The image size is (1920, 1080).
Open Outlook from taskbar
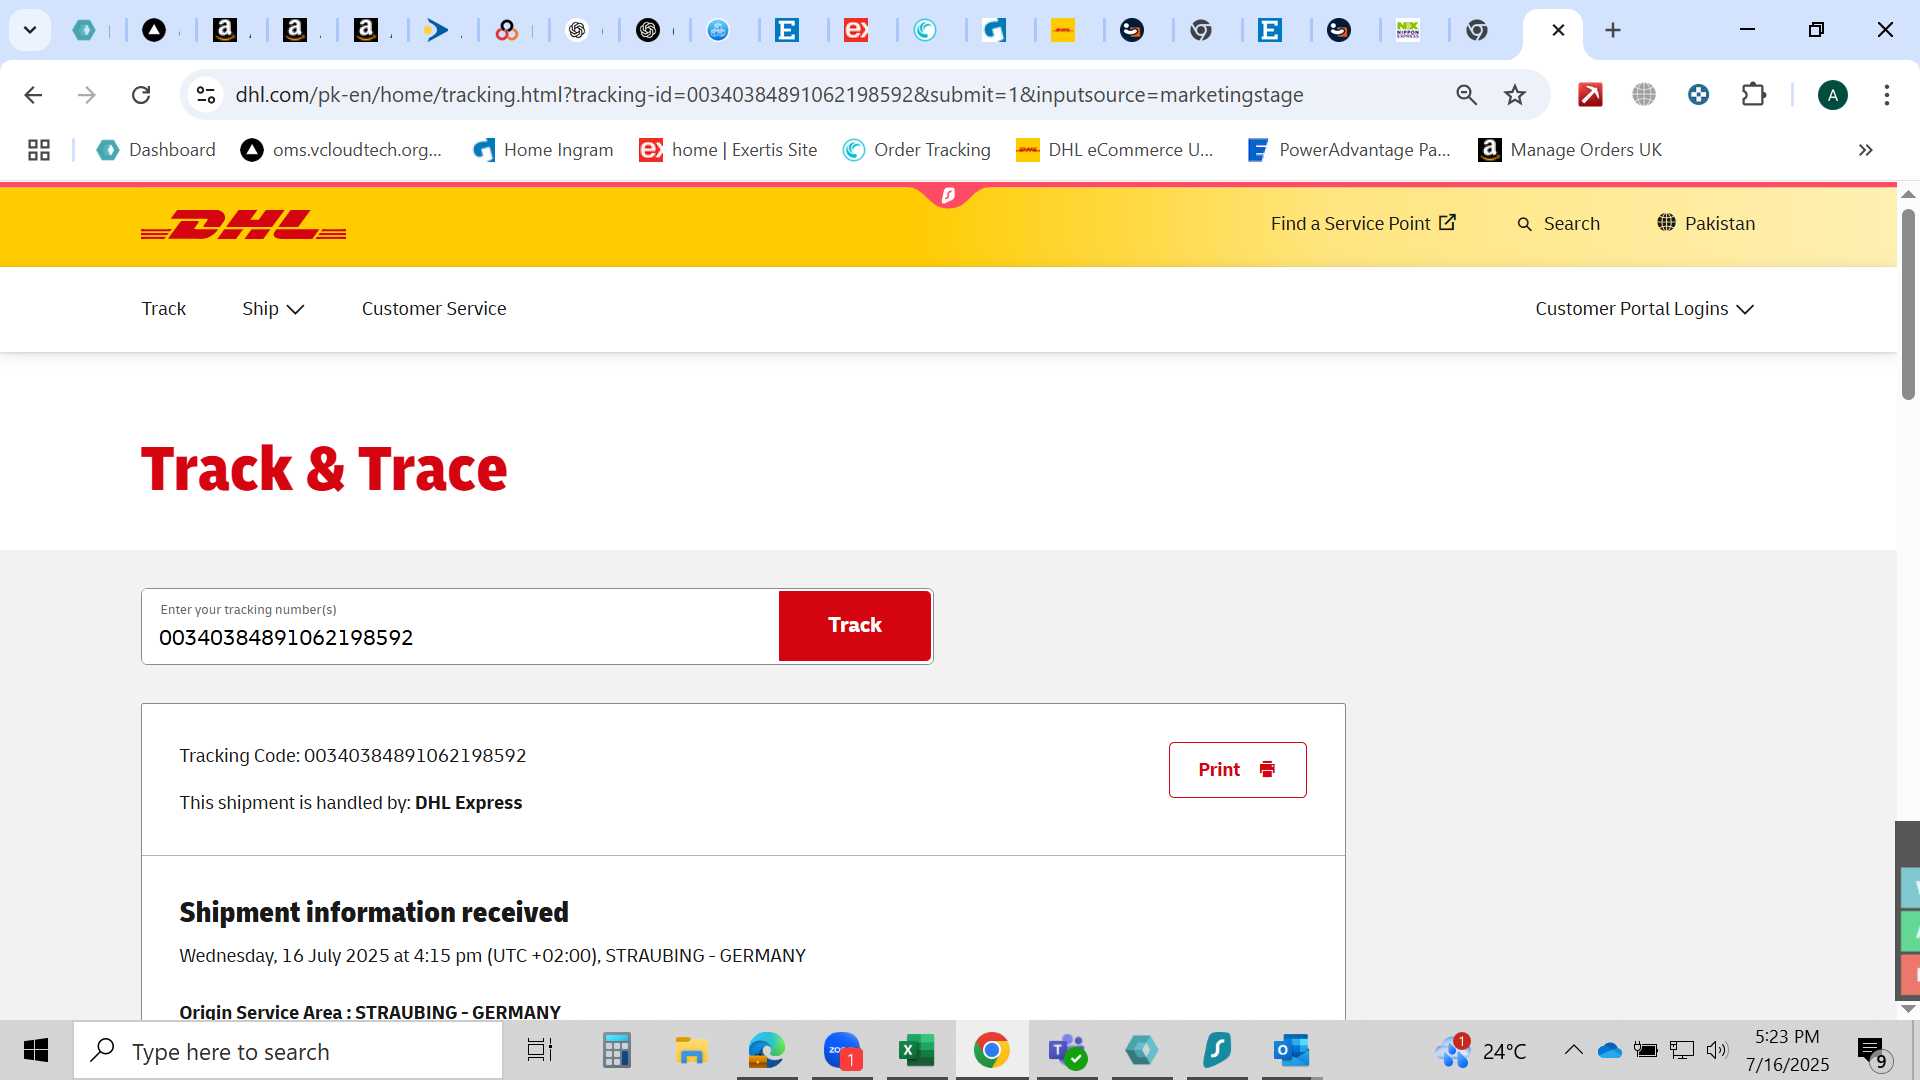pyautogui.click(x=1292, y=1051)
